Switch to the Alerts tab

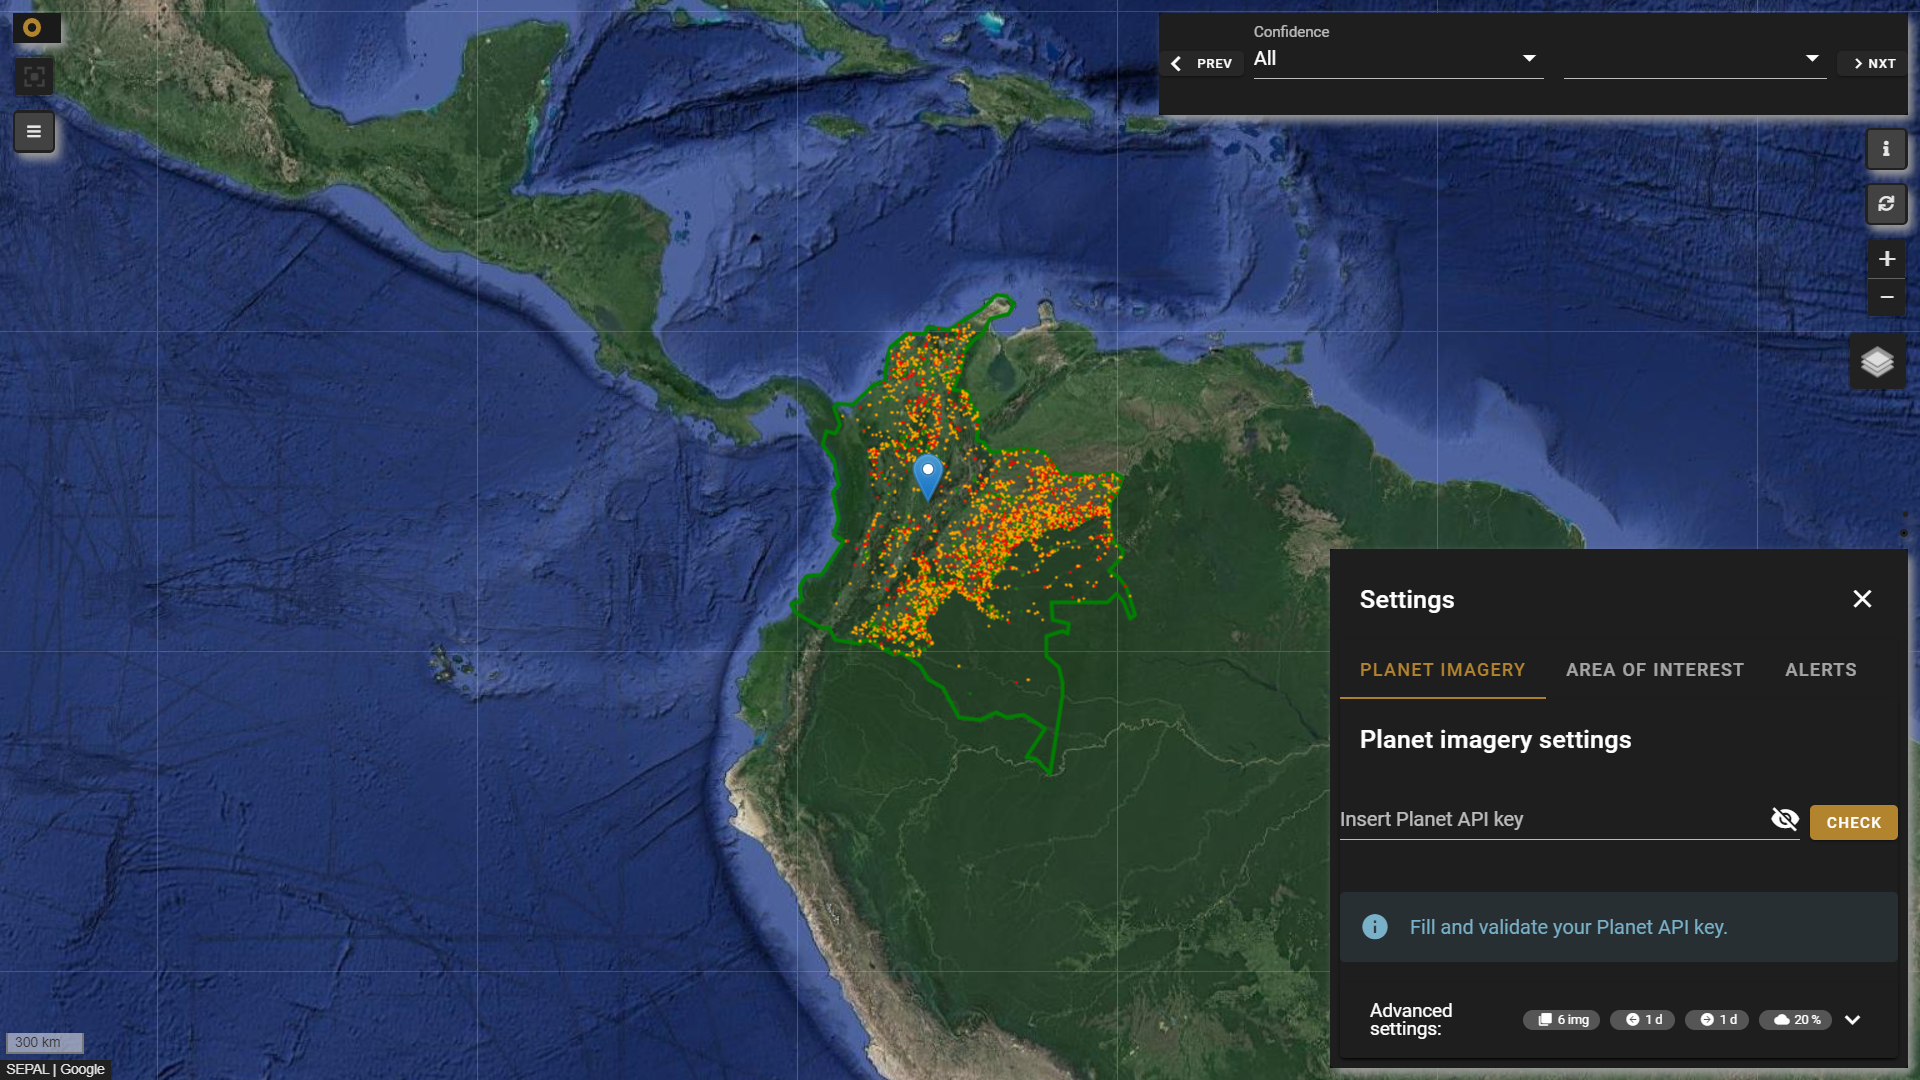[1820, 670]
